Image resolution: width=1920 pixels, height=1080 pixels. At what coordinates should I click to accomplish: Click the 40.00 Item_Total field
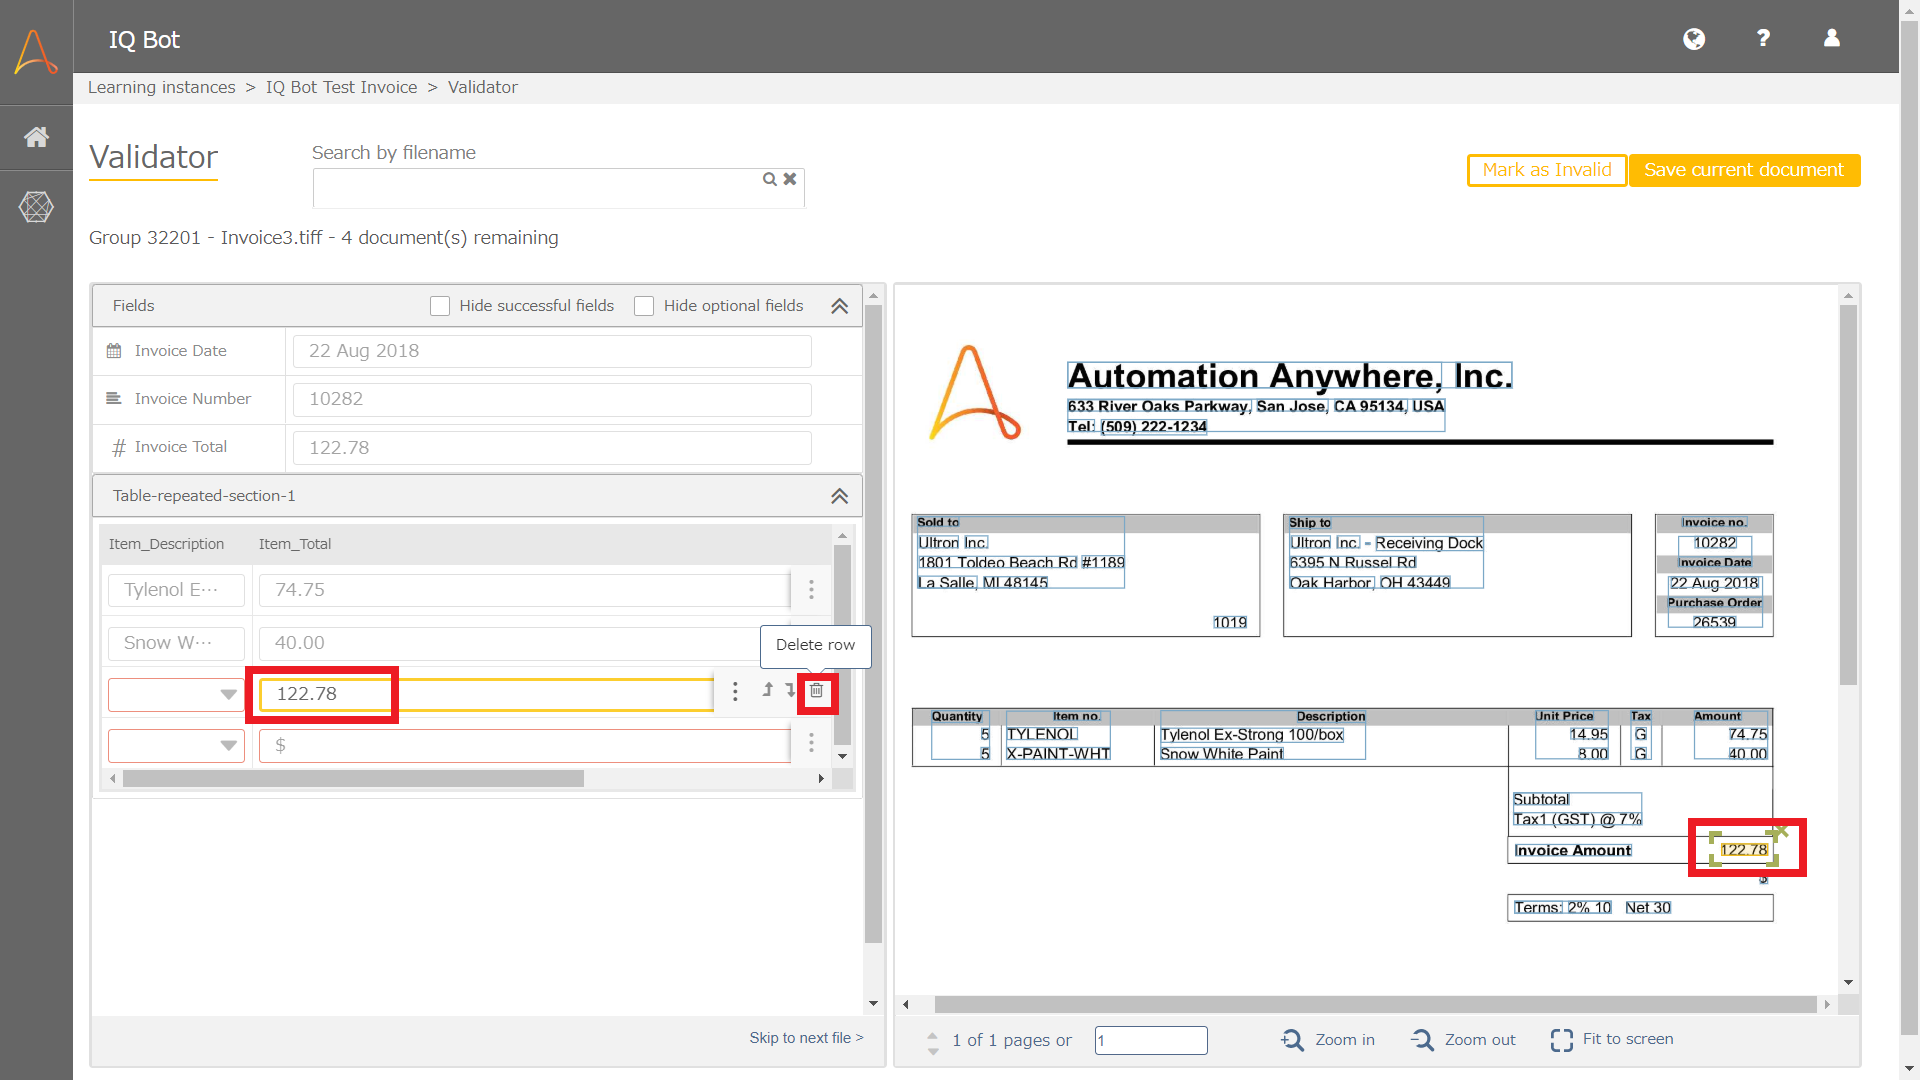pyautogui.click(x=524, y=643)
